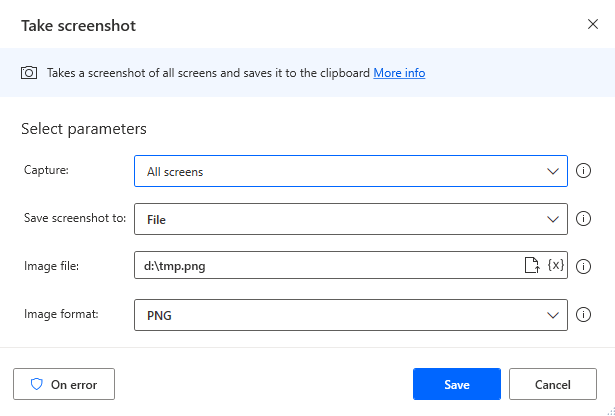615x416 pixels.
Task: Open the Save screenshot to dropdown
Action: 350,218
